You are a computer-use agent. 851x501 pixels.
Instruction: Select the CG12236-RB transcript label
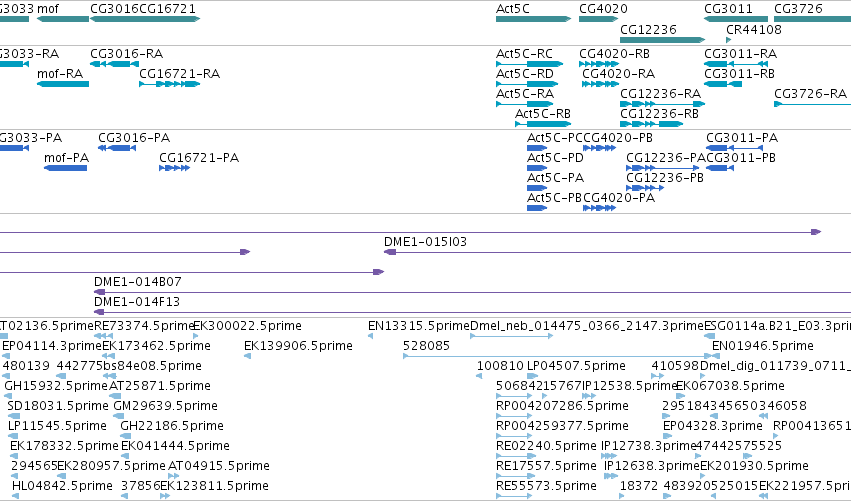click(x=659, y=114)
